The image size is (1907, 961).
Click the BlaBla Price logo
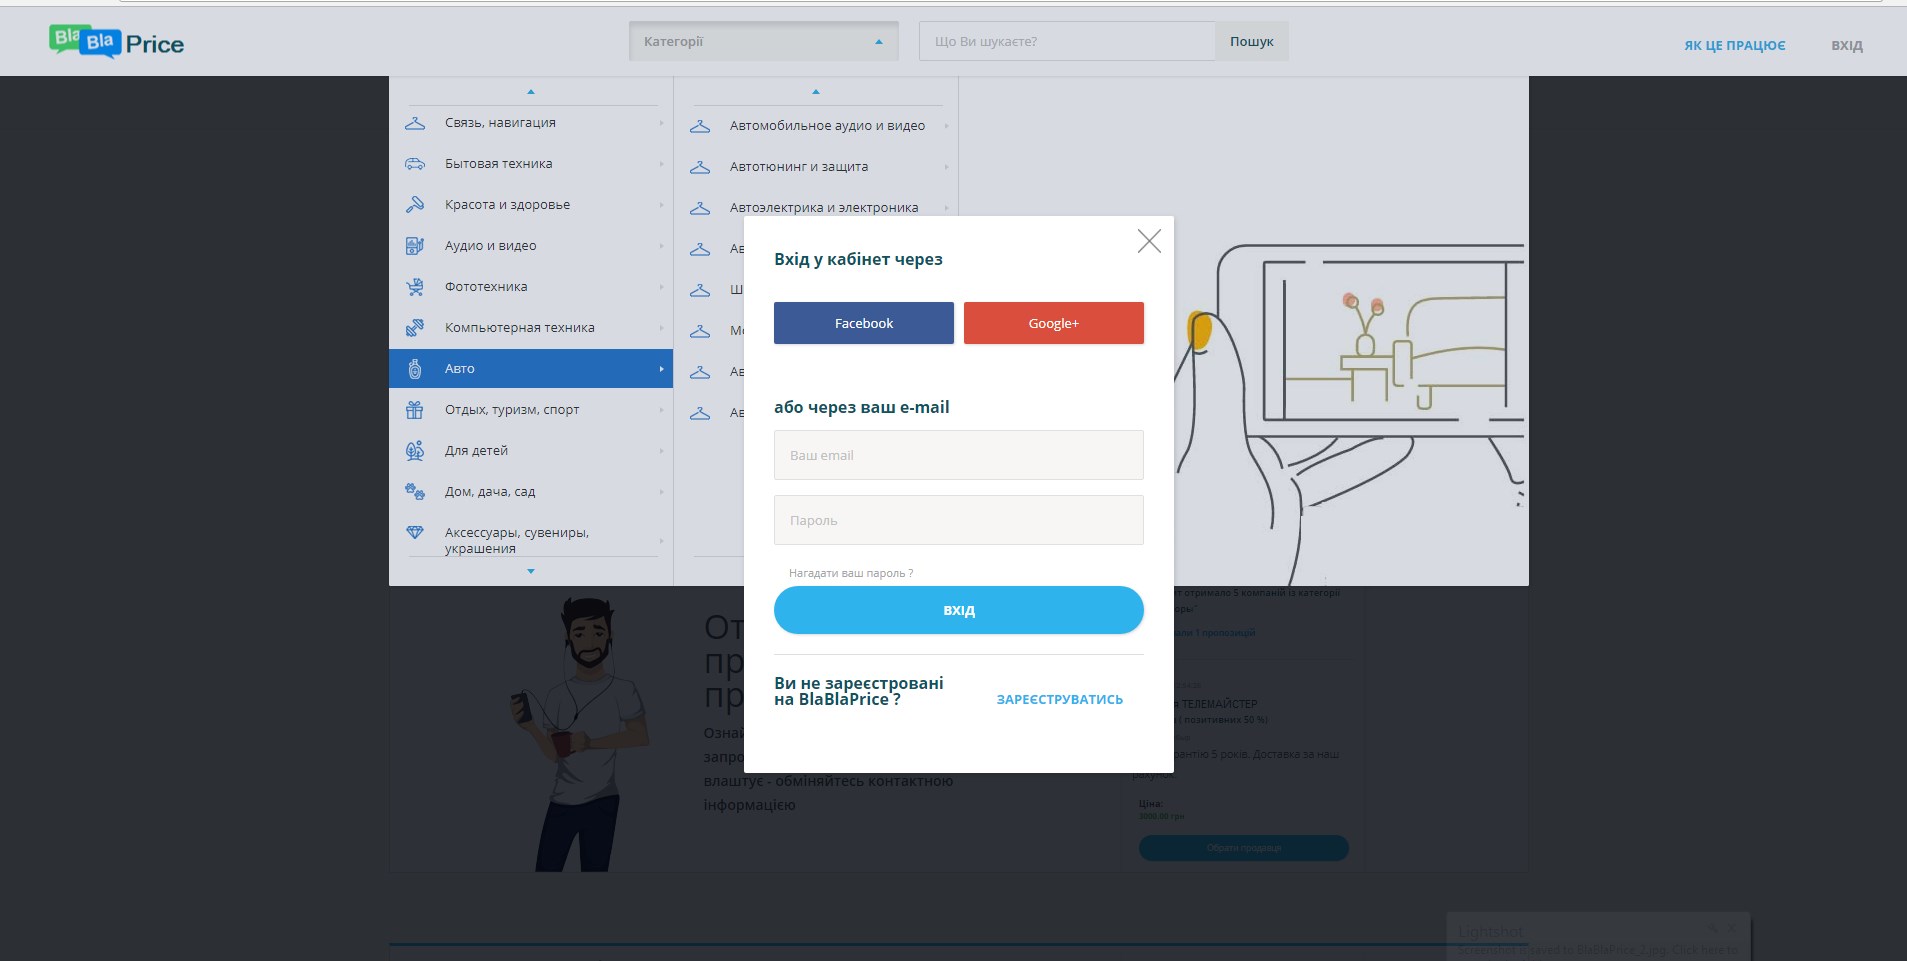[117, 42]
